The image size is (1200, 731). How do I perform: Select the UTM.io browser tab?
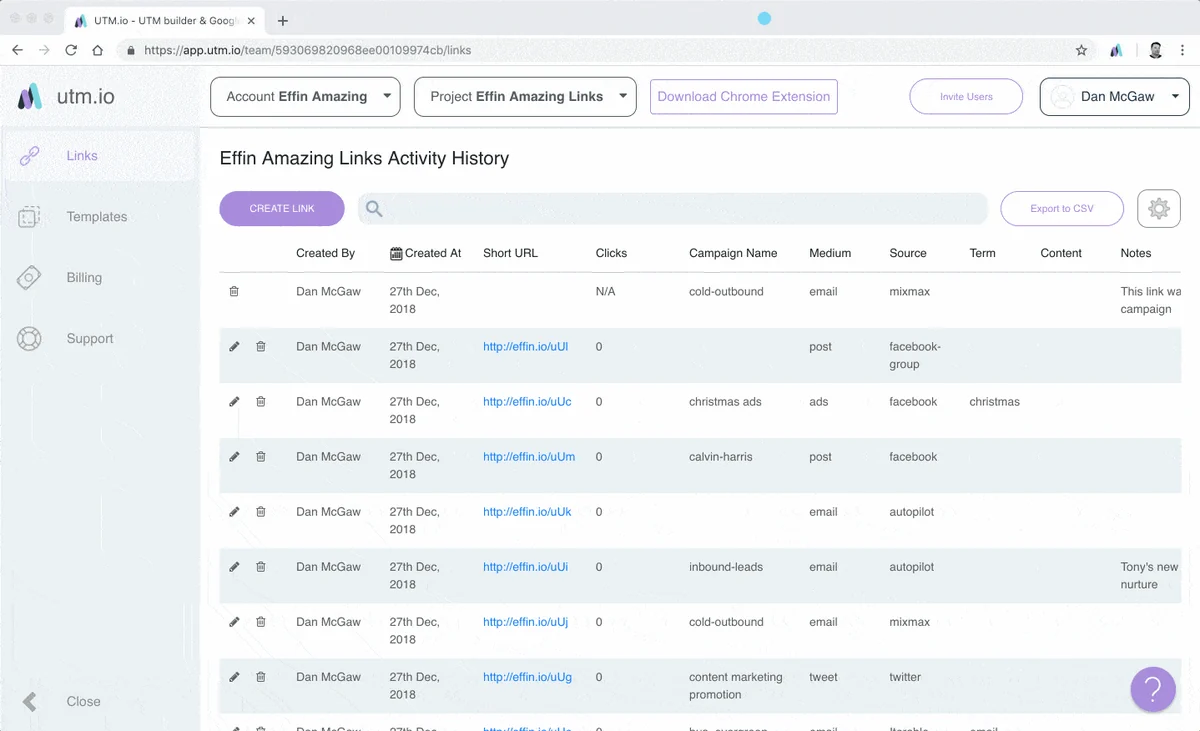tap(165, 21)
